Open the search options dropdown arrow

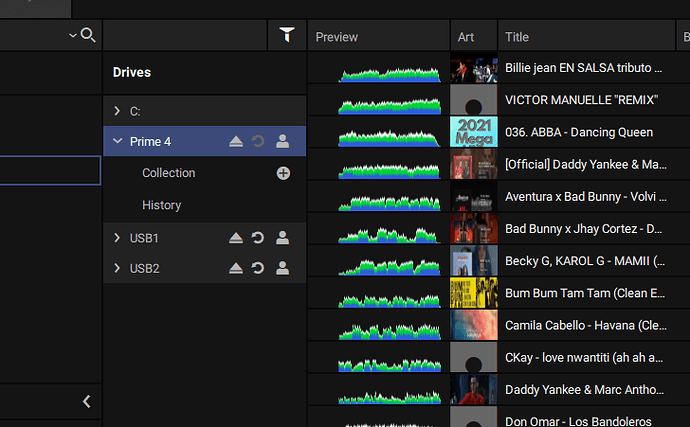tap(73, 35)
